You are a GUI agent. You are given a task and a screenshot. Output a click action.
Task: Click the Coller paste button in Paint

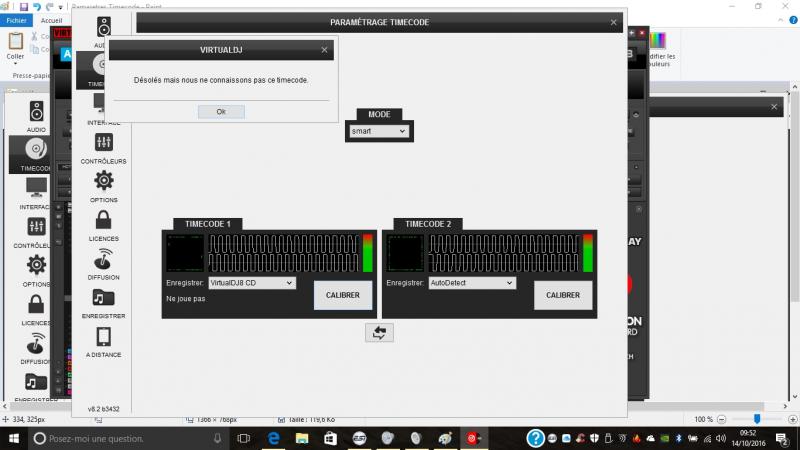(15, 47)
